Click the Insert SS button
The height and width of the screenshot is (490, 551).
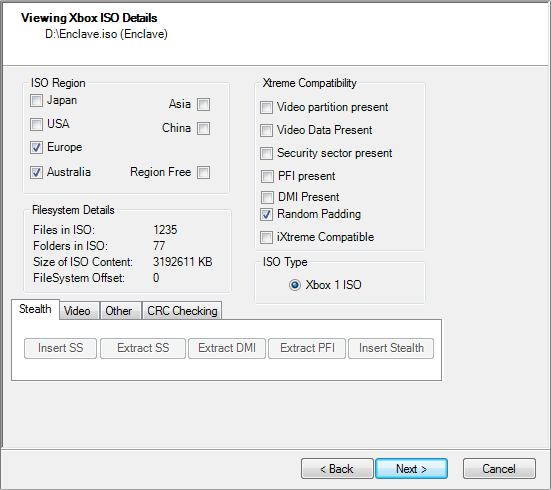pos(60,348)
